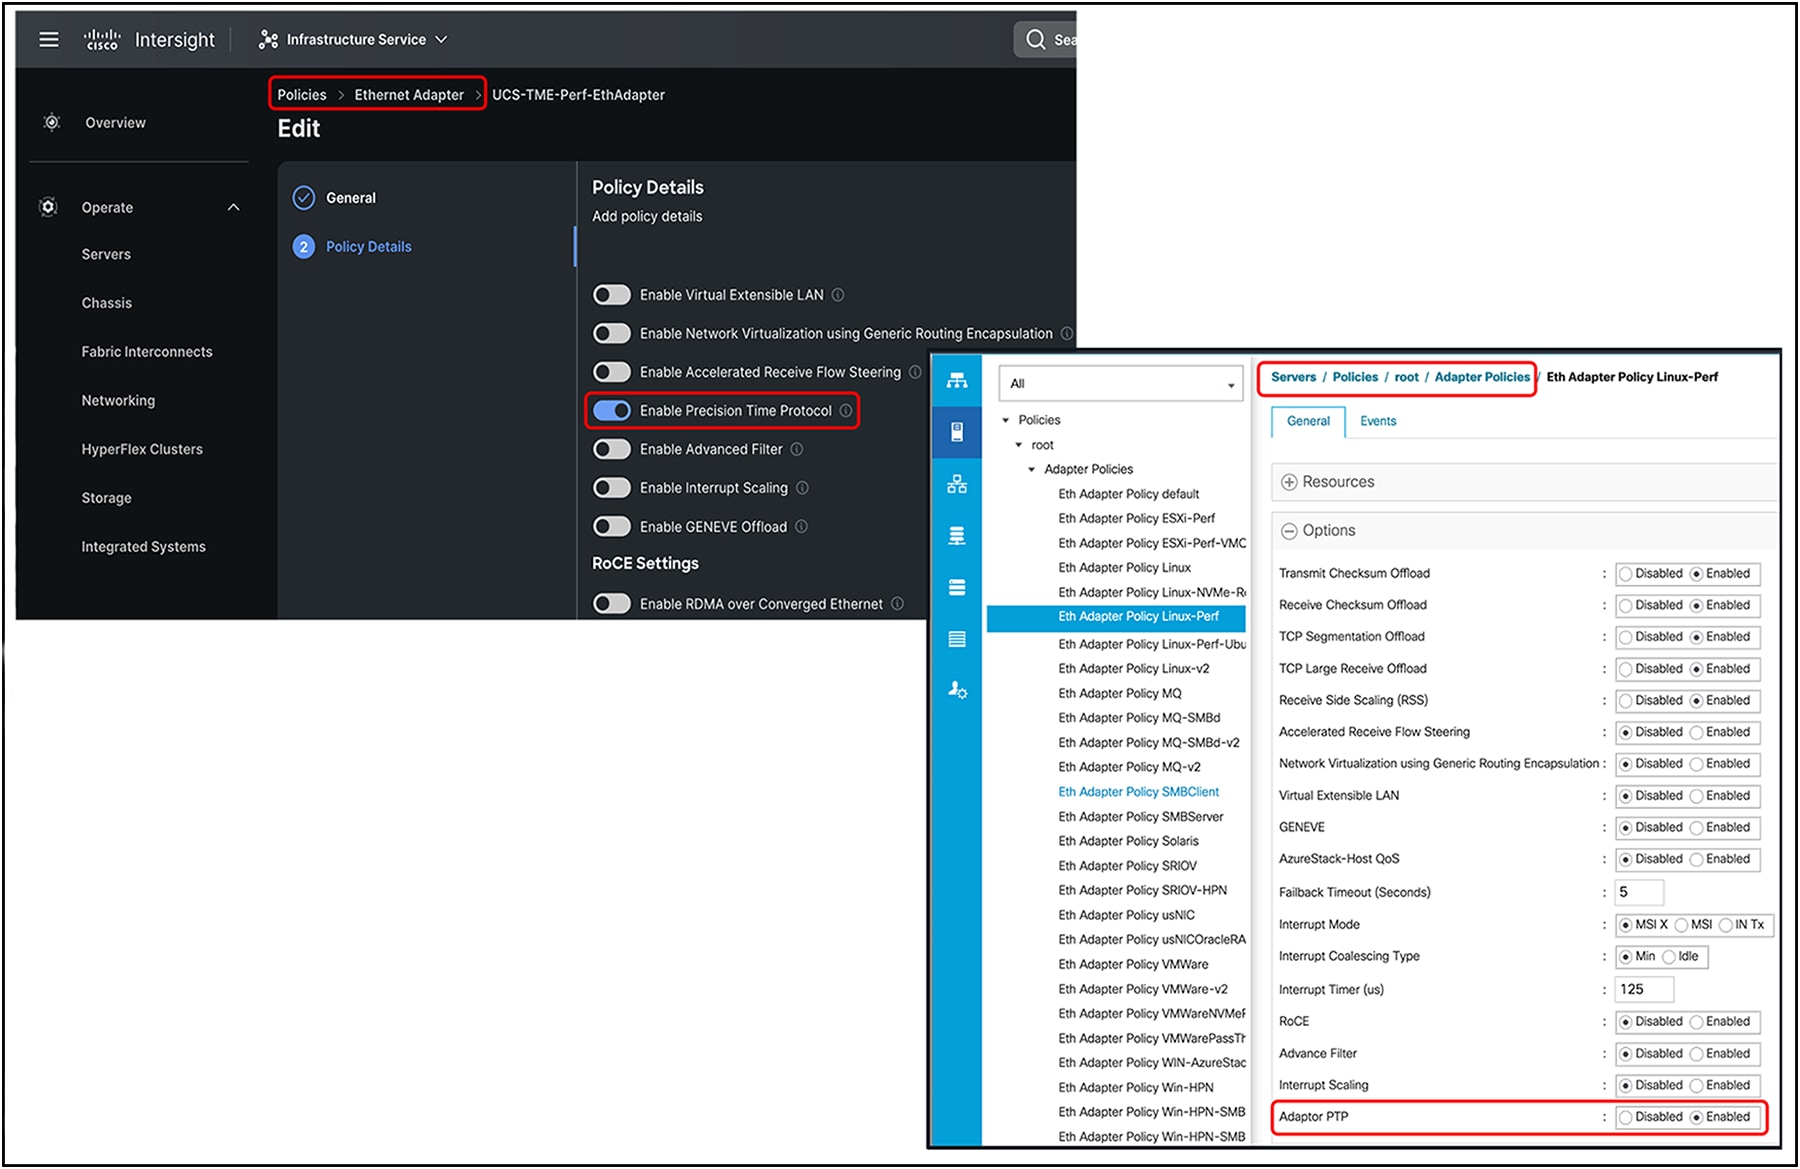The image size is (1800, 1169).
Task: Select Eth Adapter Policy VMWare tree row
Action: pos(1133,965)
